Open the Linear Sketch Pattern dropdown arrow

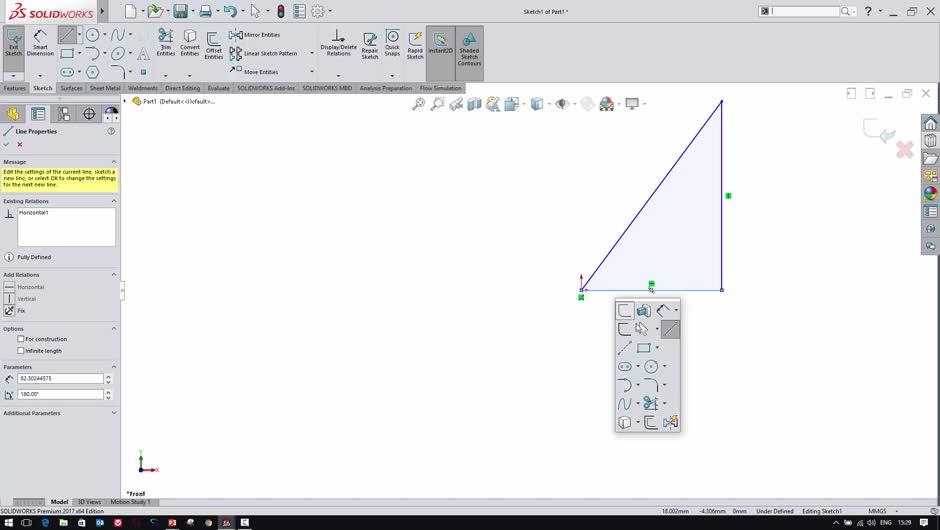point(312,53)
